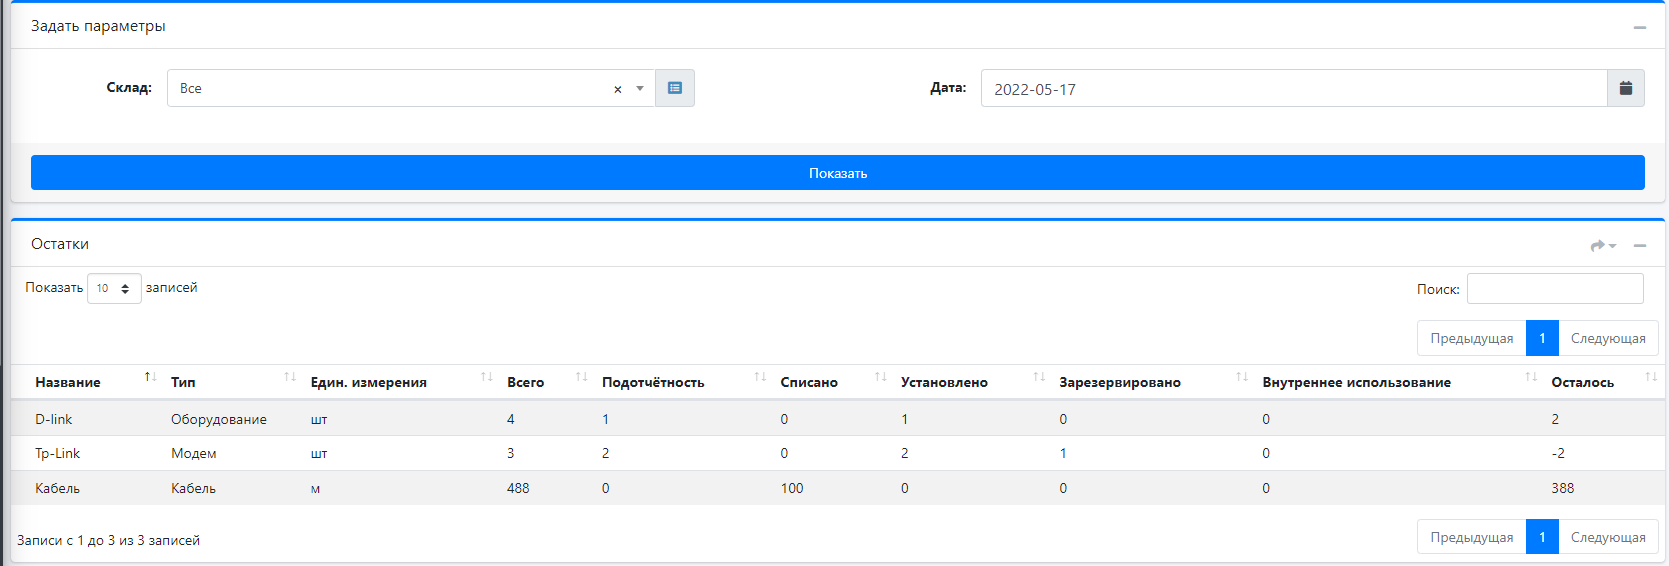Image resolution: width=1669 pixels, height=566 pixels.
Task: Focus the Поиск search field
Action: click(1554, 288)
